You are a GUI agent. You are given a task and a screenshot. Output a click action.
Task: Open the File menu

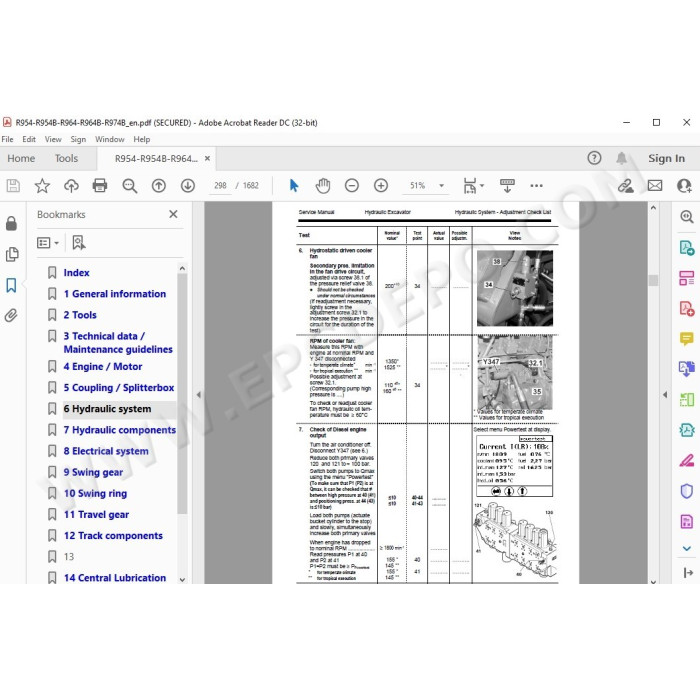[x=7, y=139]
